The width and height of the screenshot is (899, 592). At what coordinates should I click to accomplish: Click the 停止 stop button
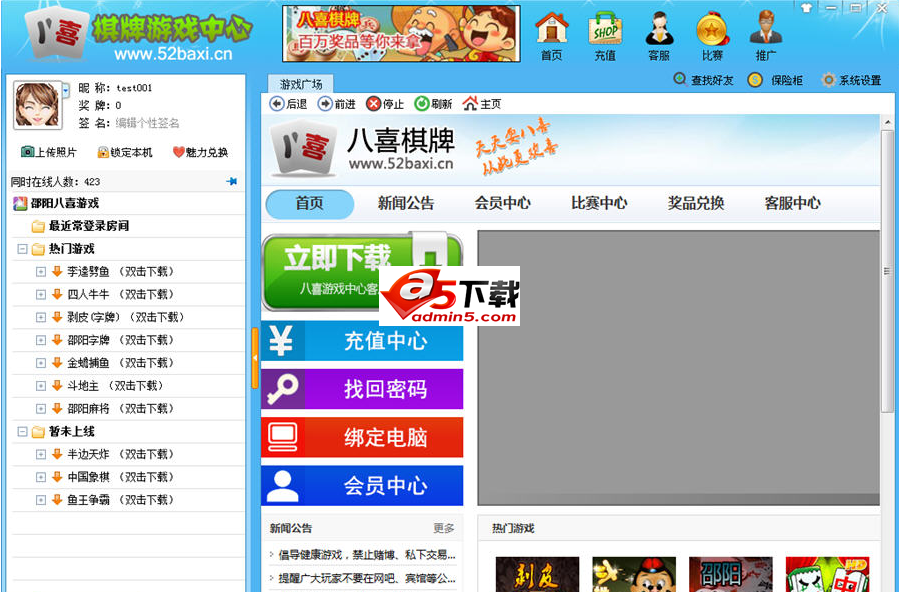pyautogui.click(x=385, y=104)
